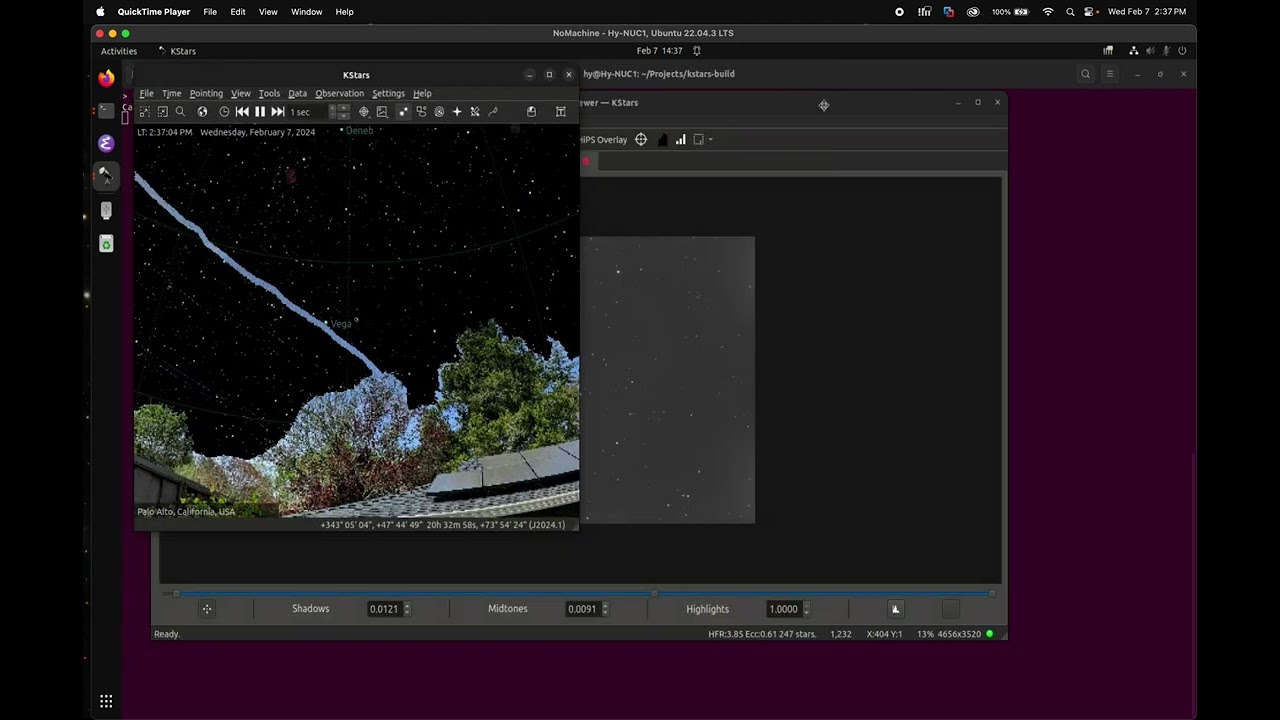
Task: Click the terminal window search icon
Action: tap(1085, 74)
